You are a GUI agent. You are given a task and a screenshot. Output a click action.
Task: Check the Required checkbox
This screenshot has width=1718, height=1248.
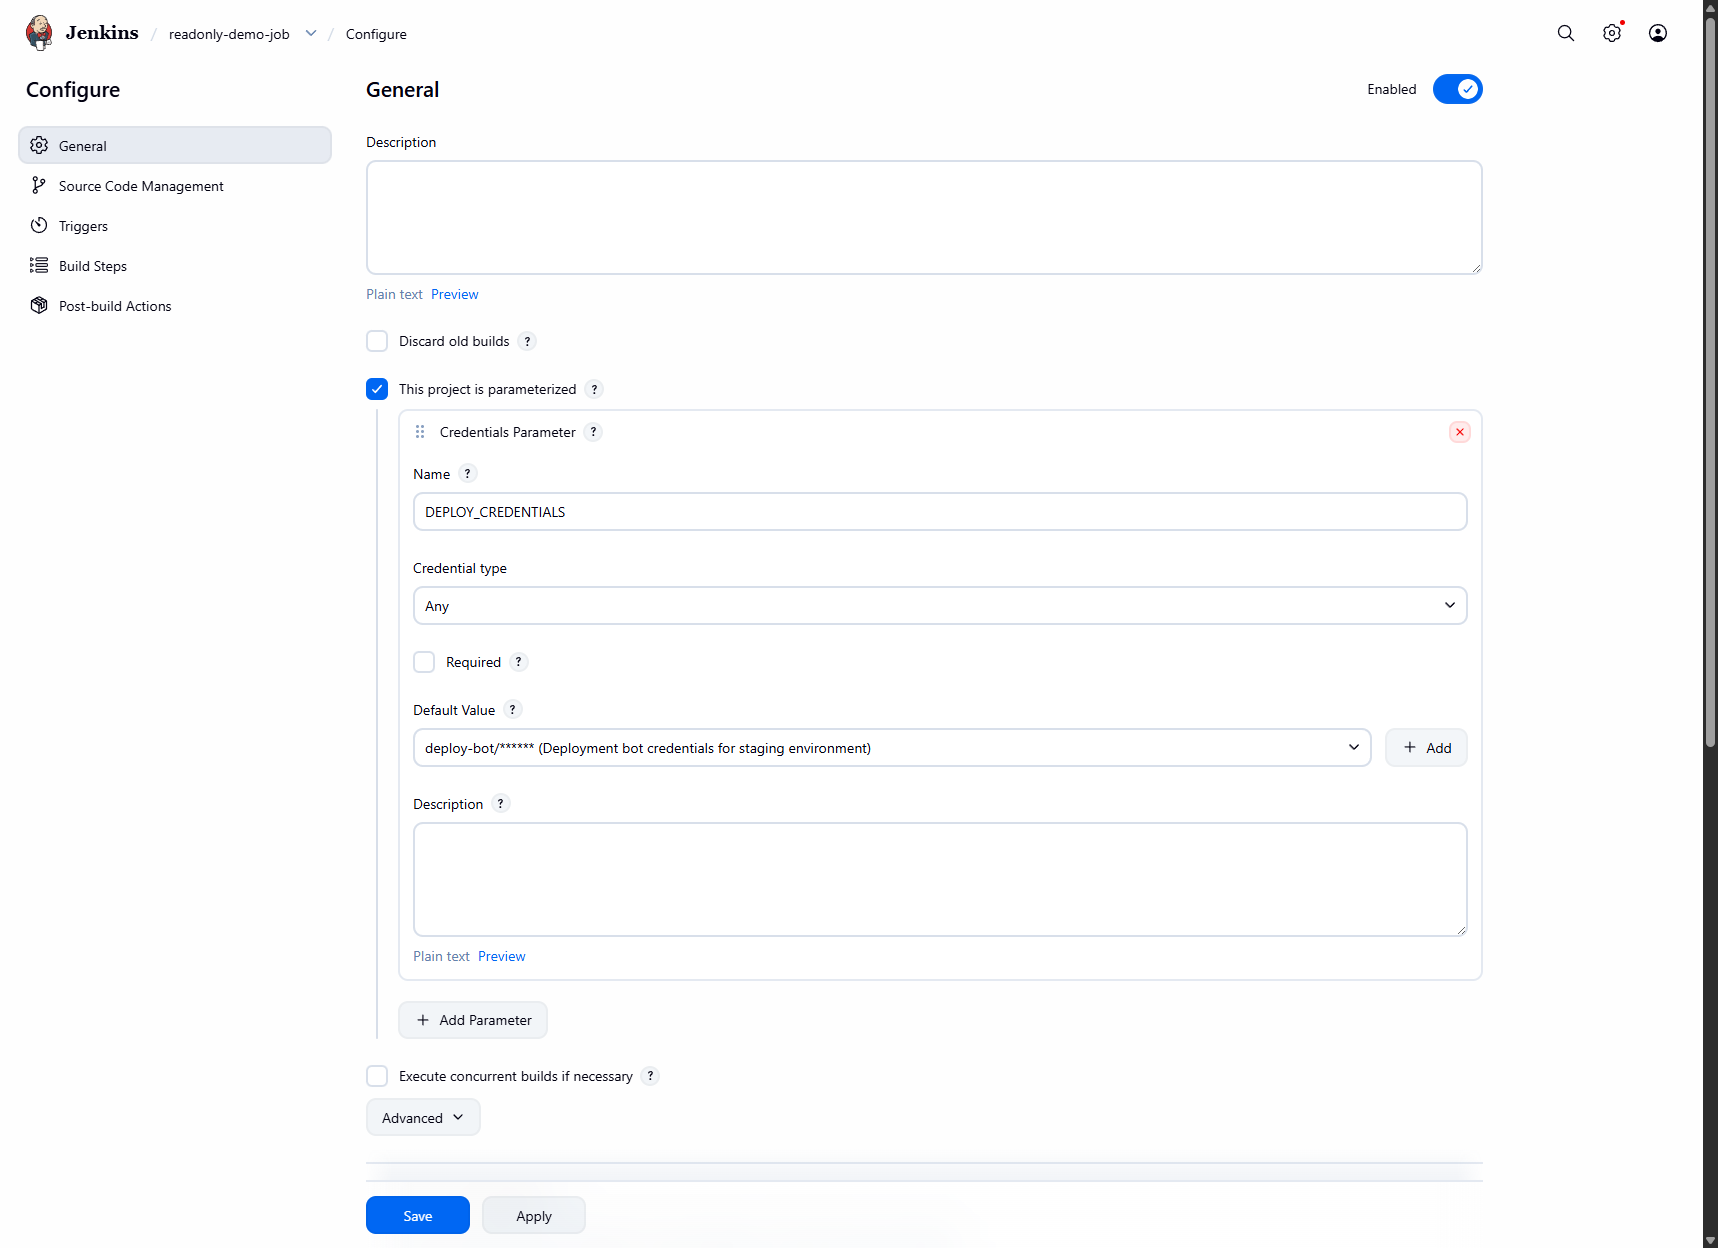[x=424, y=662]
